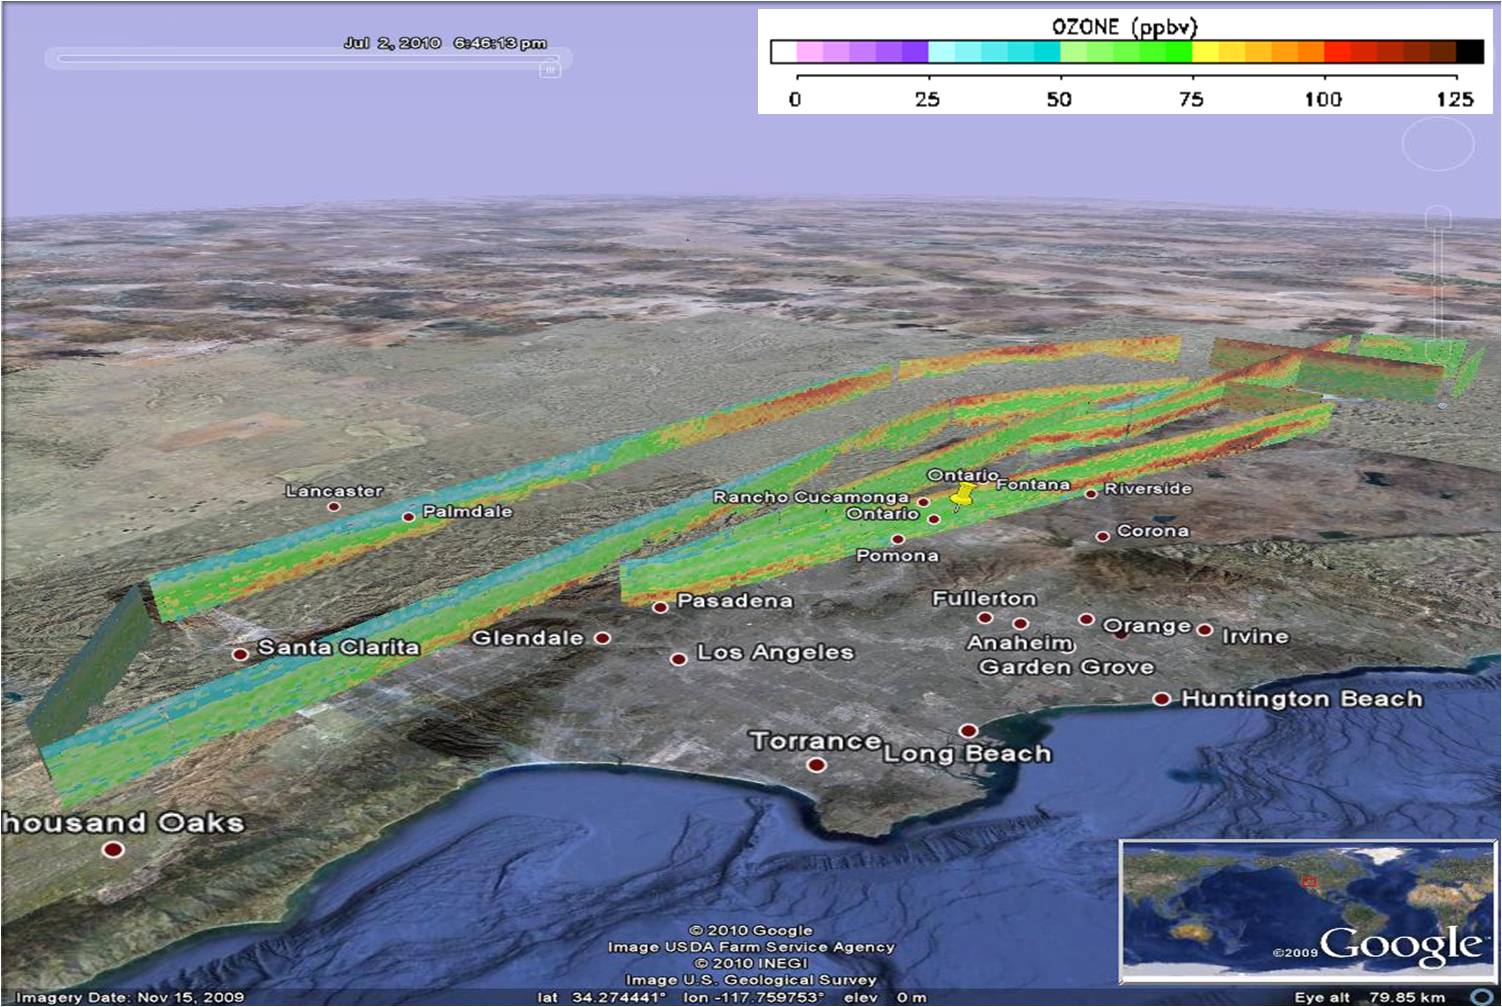Click the "Fontana" map label

[x=1032, y=484]
